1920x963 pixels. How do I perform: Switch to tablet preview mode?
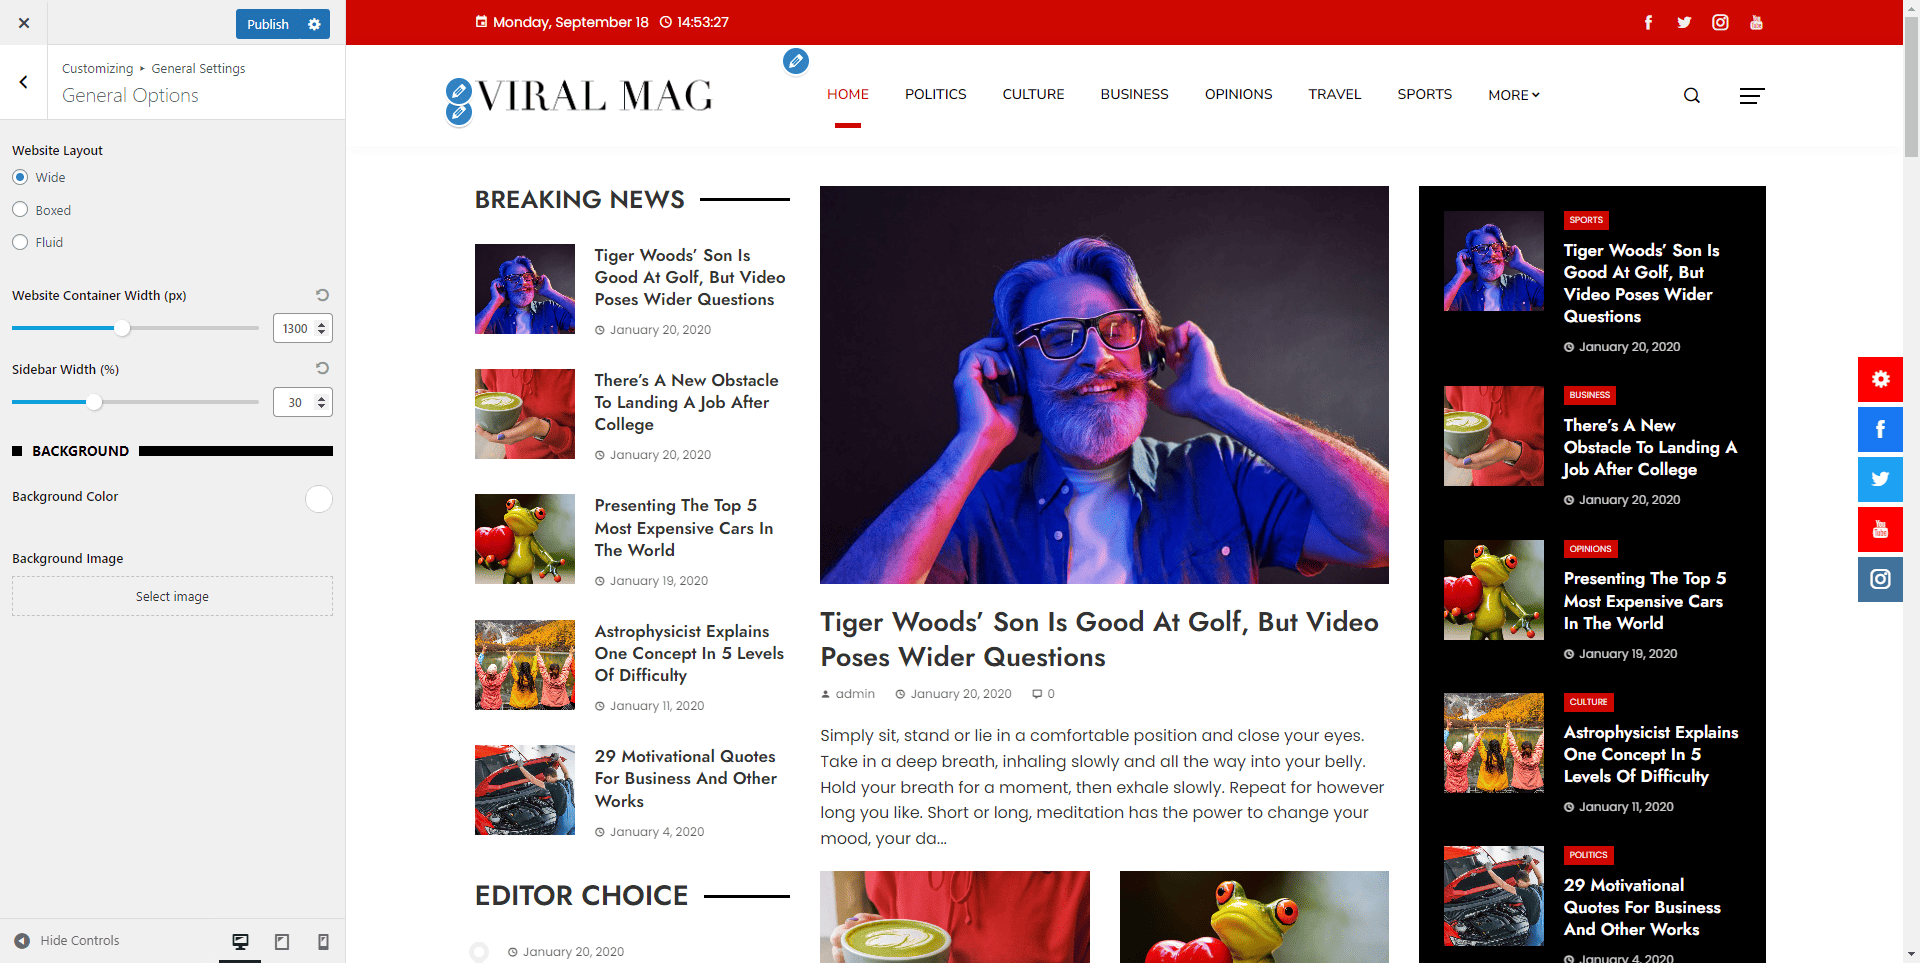(282, 941)
